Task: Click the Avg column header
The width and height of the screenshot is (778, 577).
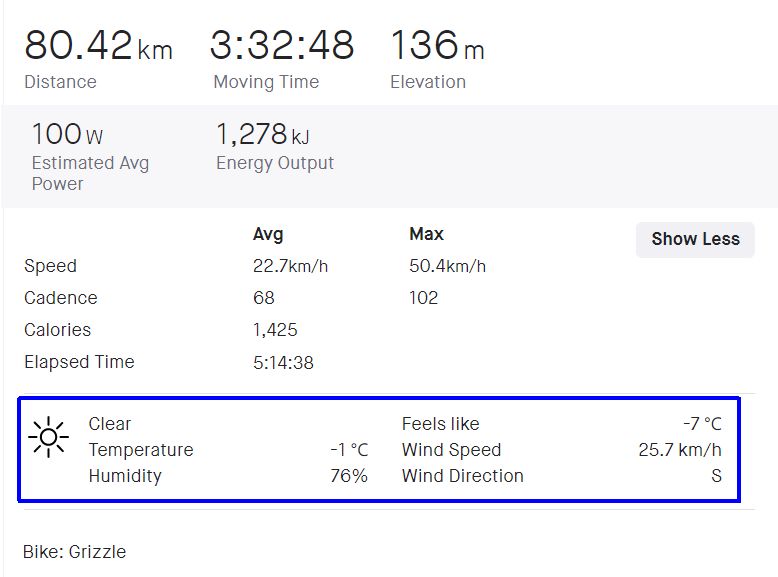Action: tap(268, 234)
